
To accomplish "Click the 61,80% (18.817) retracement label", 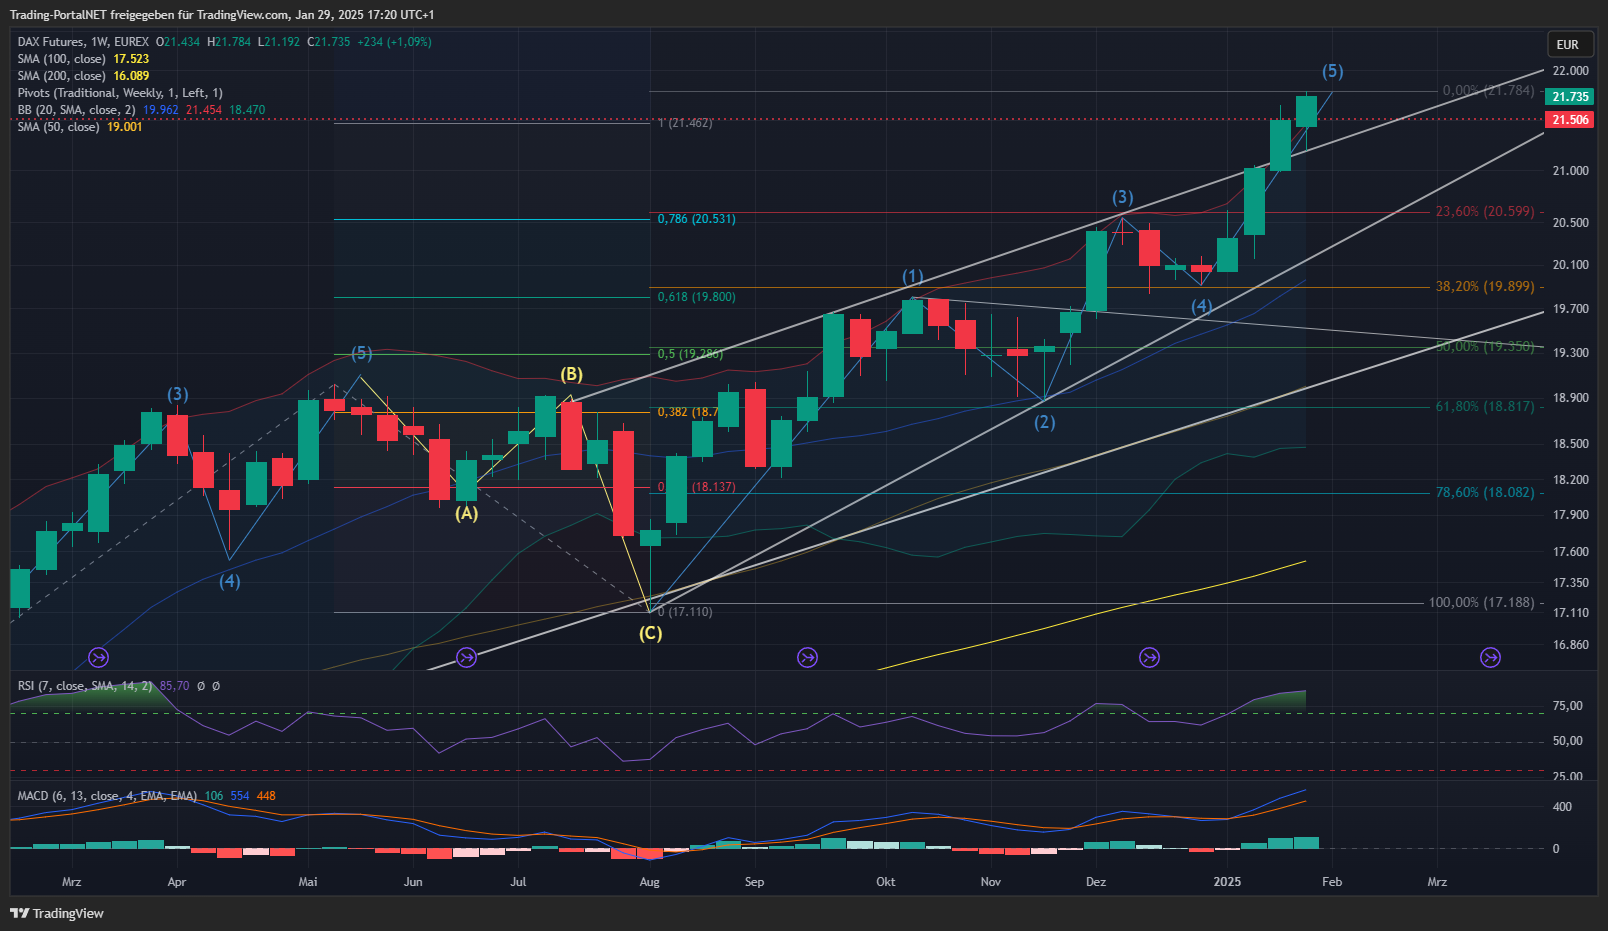I will click(x=1484, y=407).
